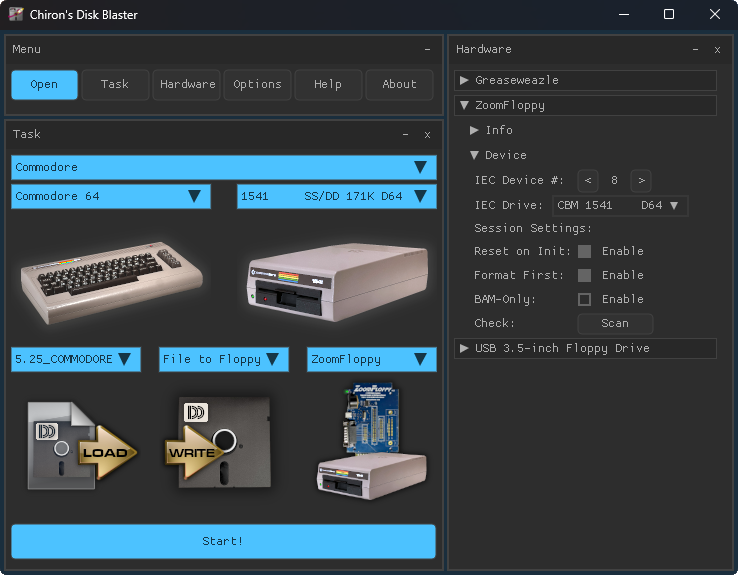The image size is (738, 575).
Task: Click the Scan button
Action: click(615, 324)
